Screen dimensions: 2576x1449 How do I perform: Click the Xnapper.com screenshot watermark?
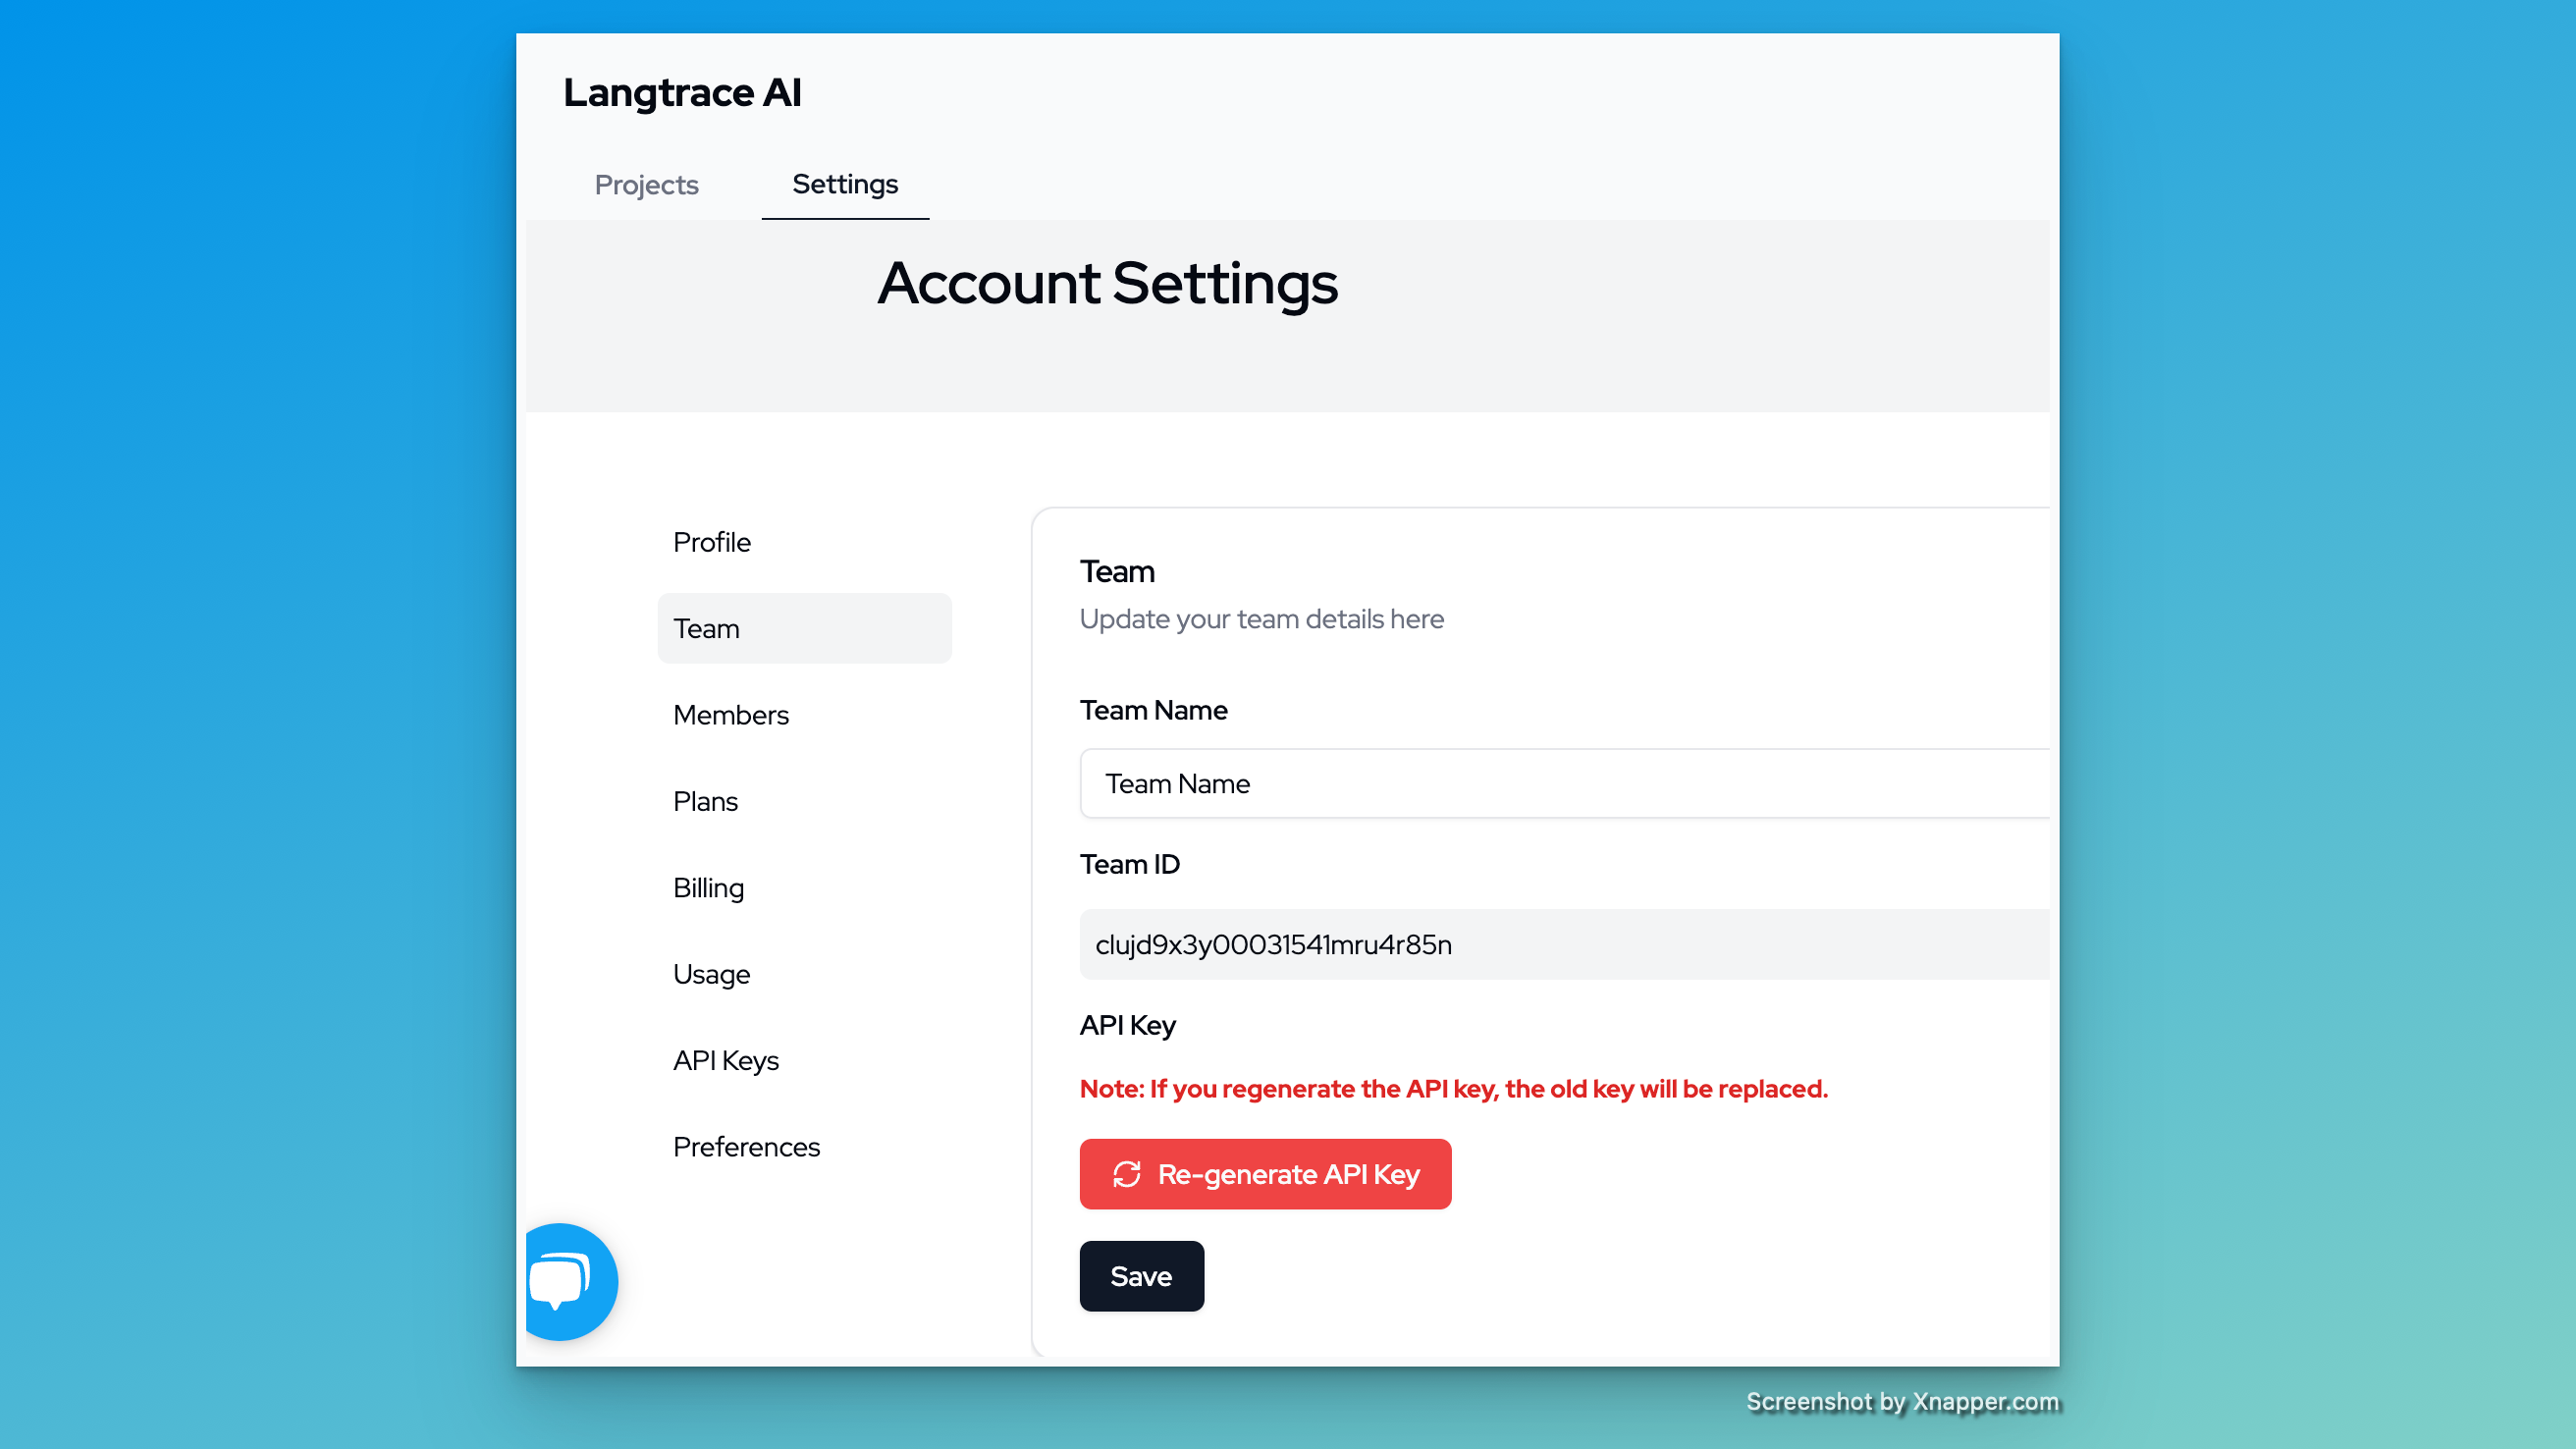tap(1902, 1402)
